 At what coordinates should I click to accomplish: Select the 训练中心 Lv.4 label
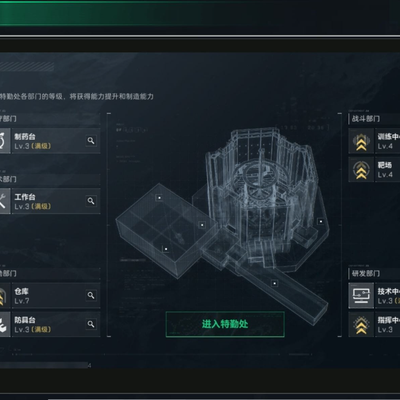coord(388,141)
